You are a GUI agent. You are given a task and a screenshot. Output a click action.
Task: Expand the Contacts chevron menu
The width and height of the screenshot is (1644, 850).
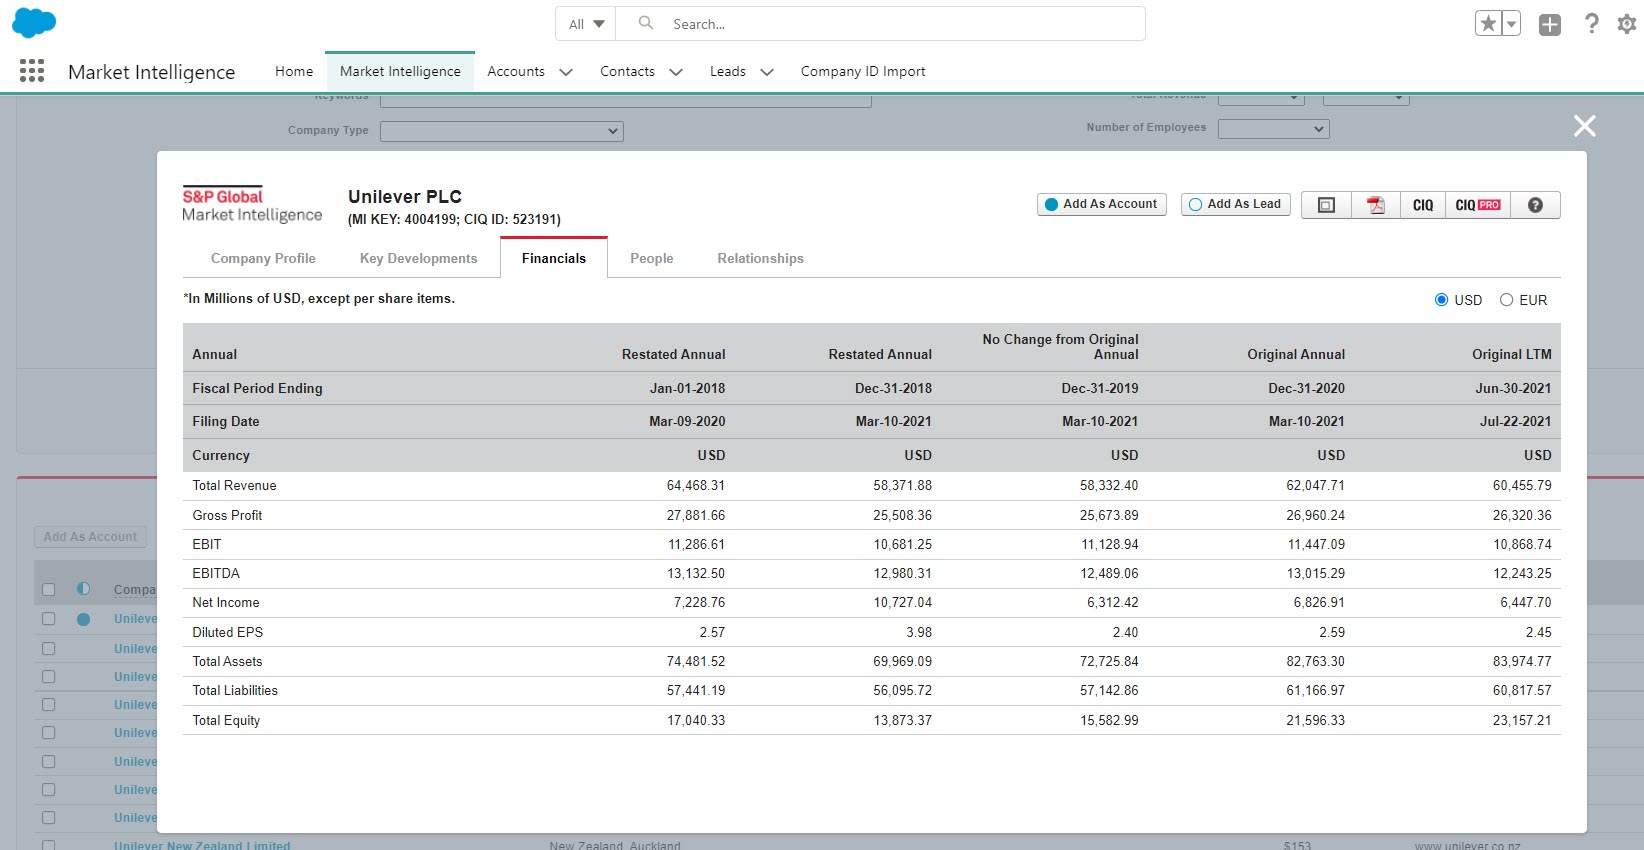pyautogui.click(x=676, y=72)
